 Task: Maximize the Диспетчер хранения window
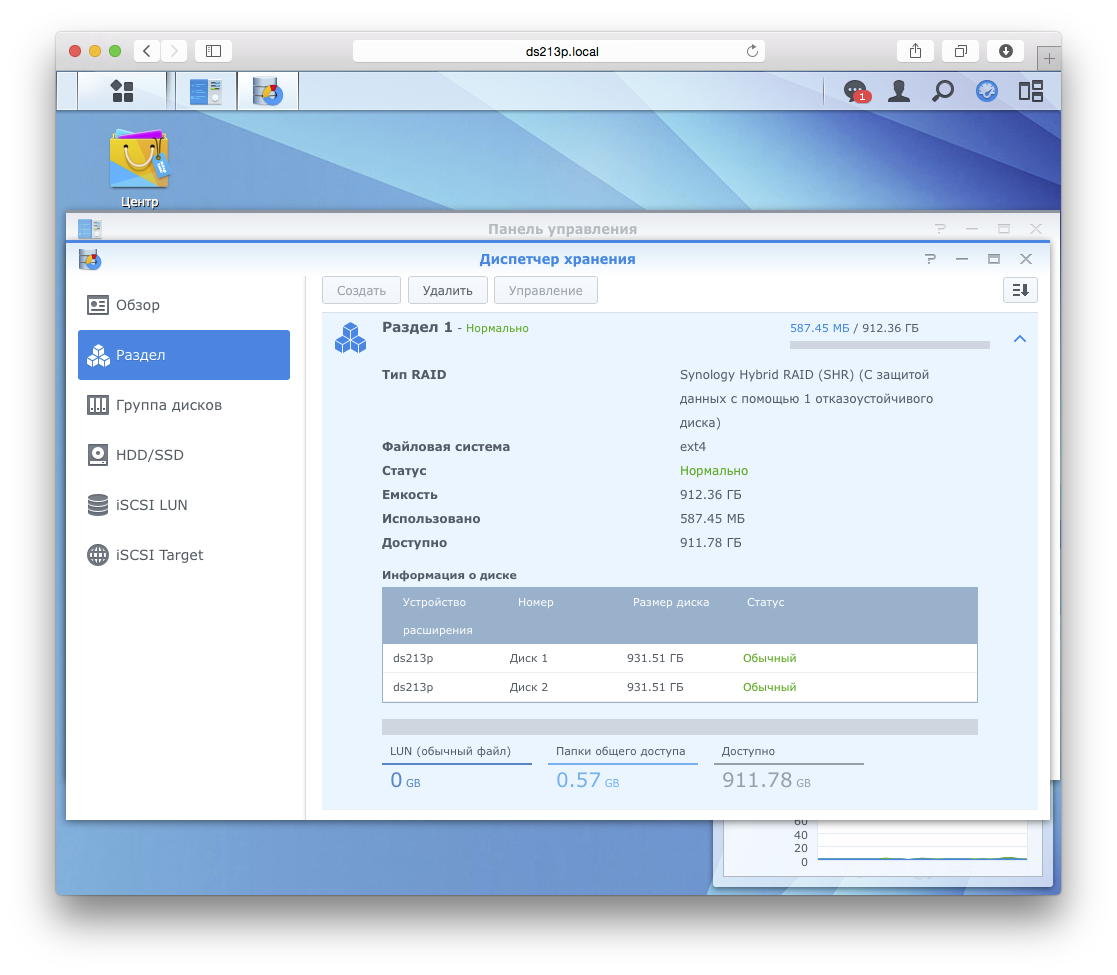coord(994,259)
